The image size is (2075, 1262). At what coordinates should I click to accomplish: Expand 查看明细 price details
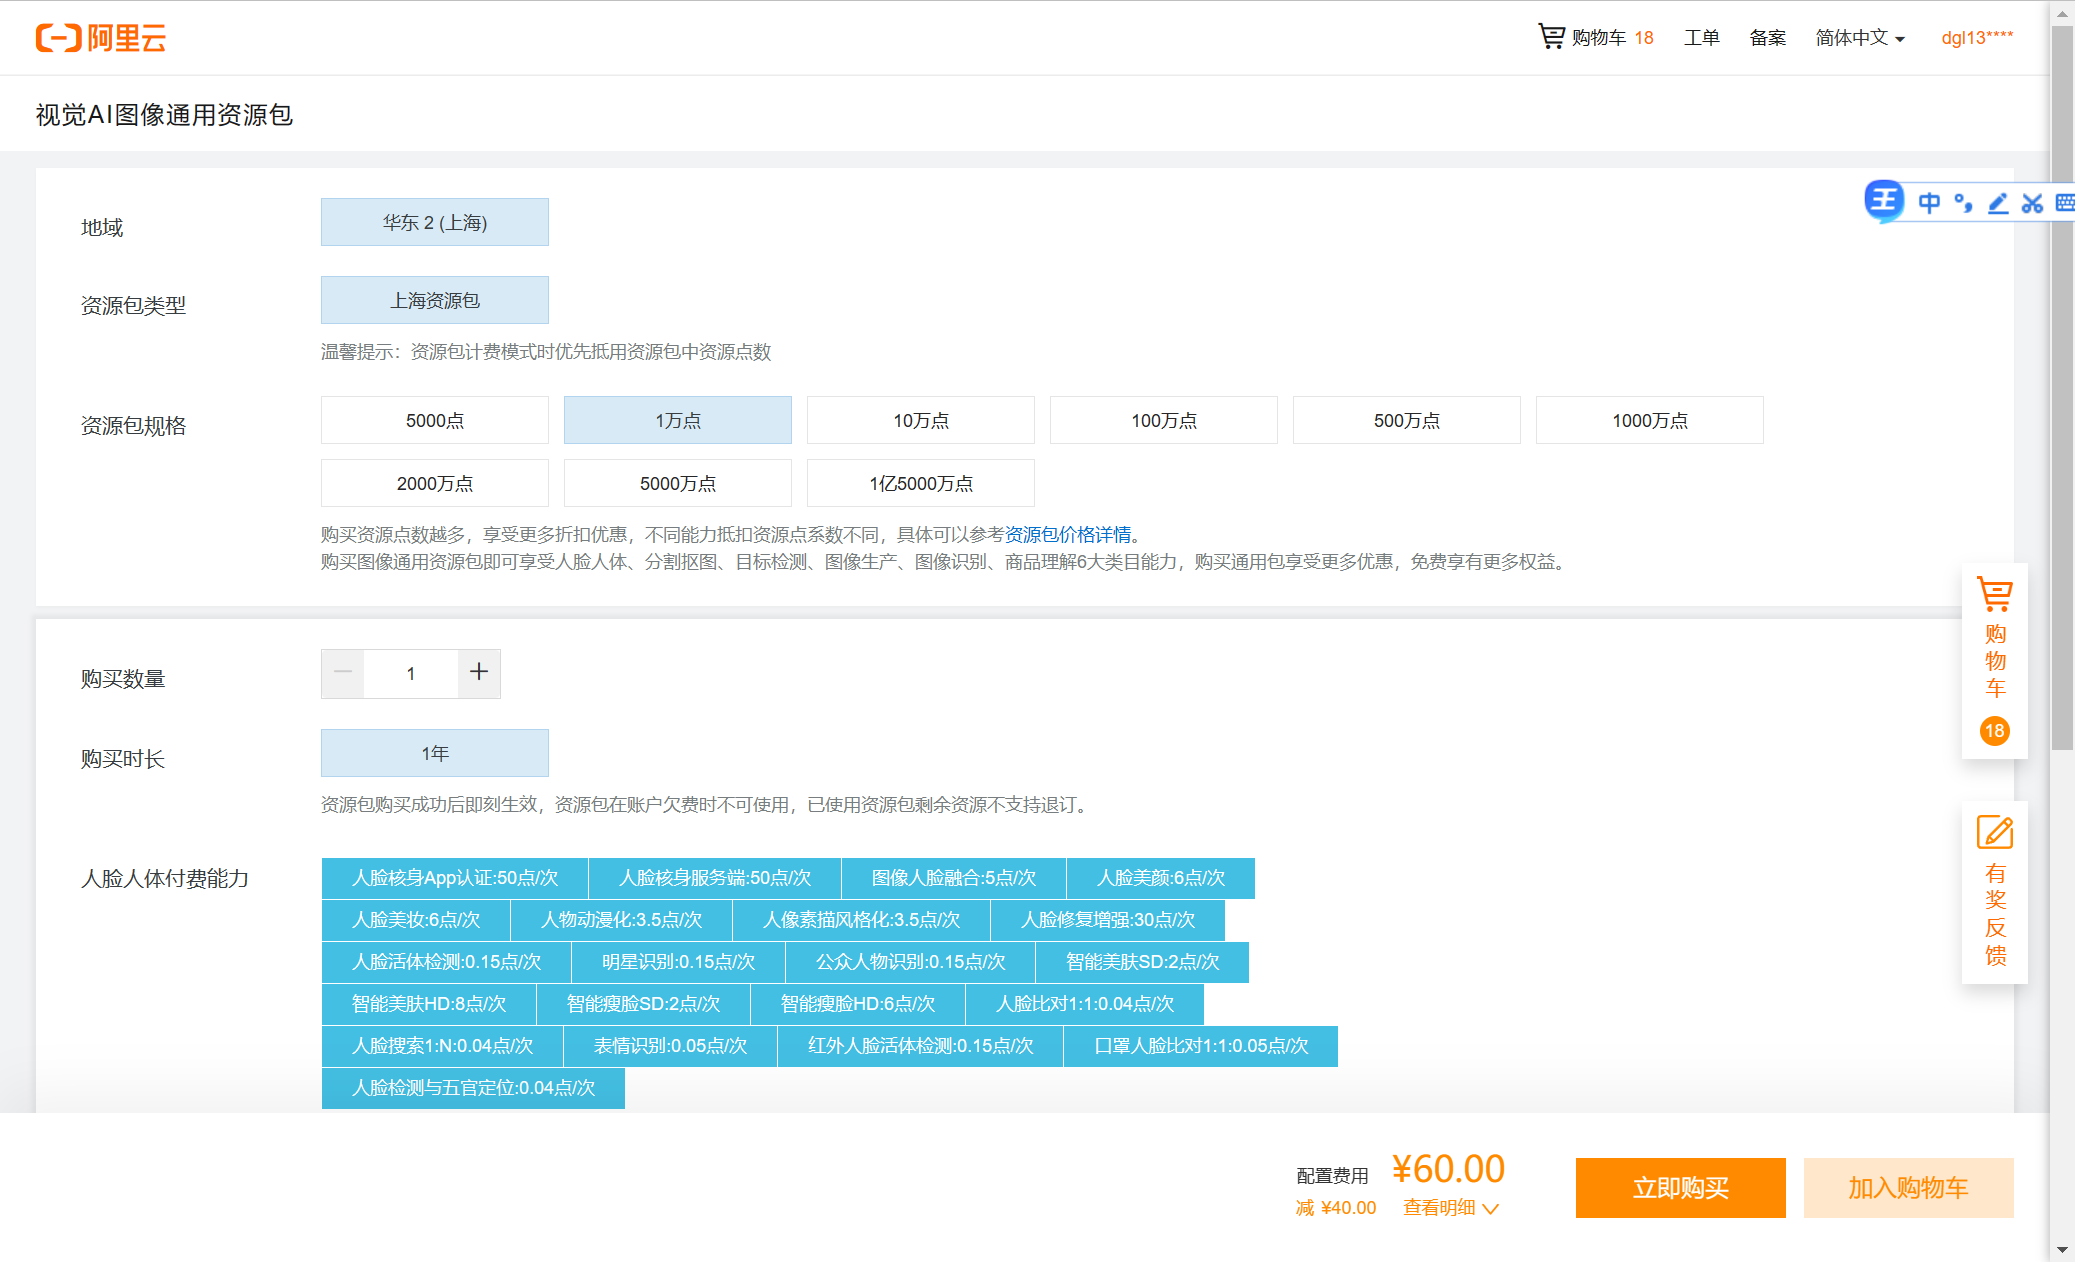coord(1450,1208)
